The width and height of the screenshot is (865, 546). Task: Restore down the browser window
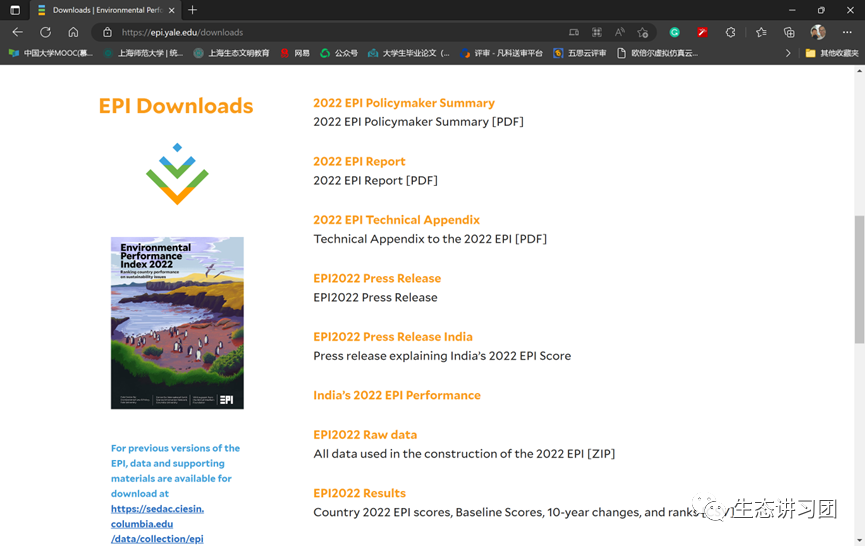(821, 10)
